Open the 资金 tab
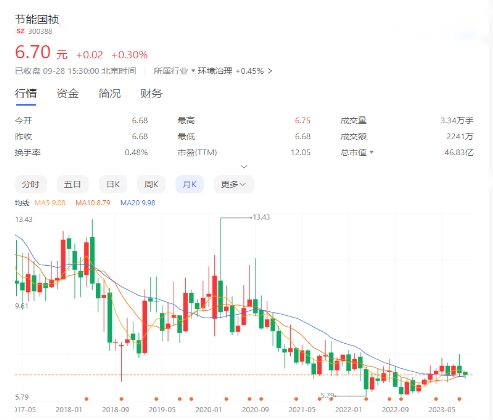The width and height of the screenshot is (493, 420). coord(68,94)
